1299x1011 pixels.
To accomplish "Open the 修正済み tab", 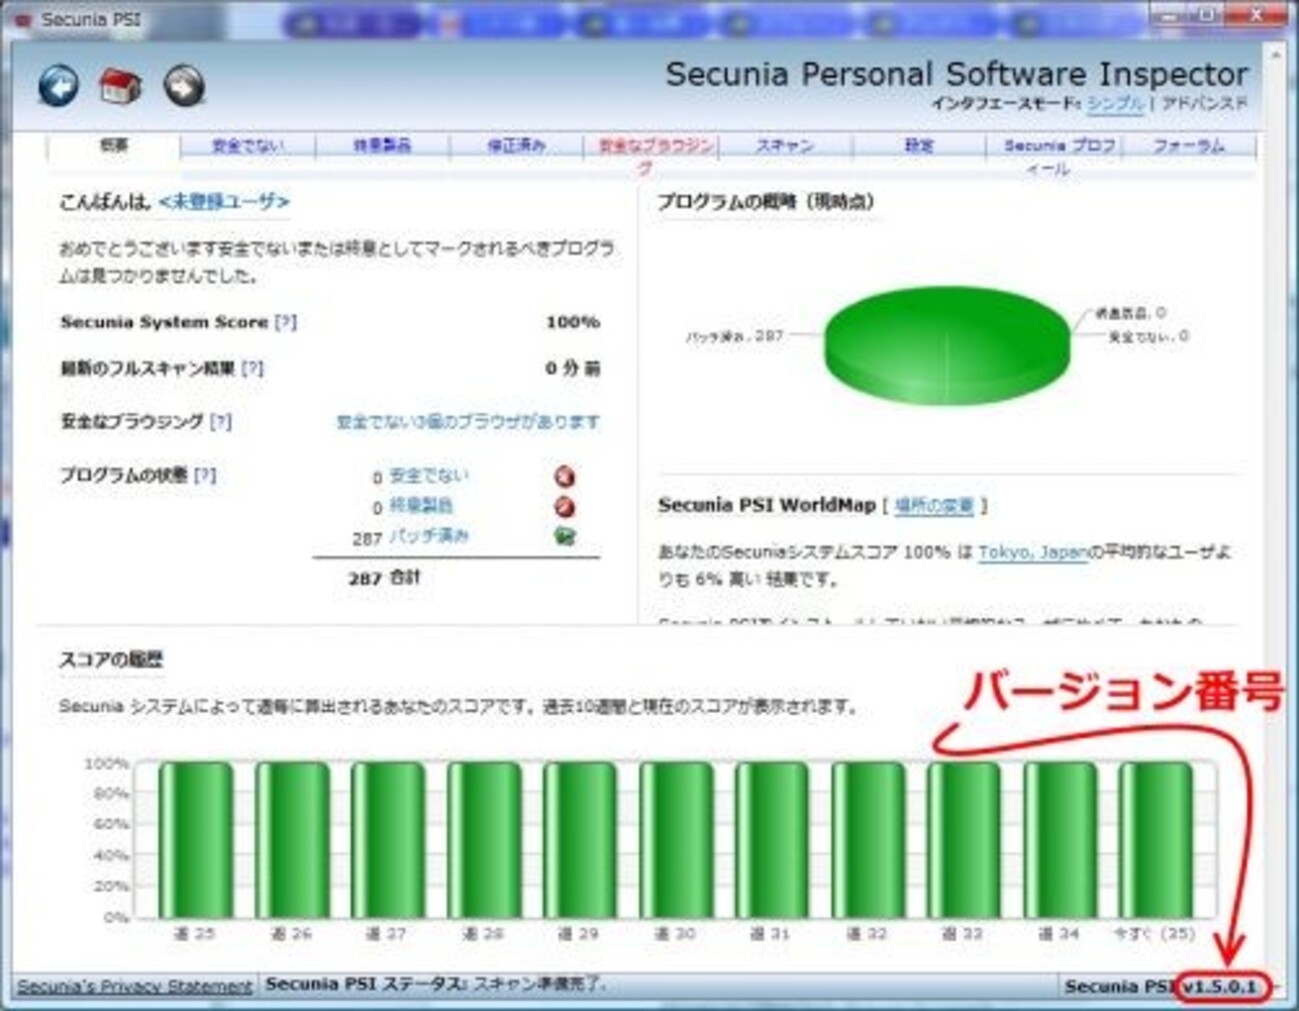I will [x=516, y=146].
